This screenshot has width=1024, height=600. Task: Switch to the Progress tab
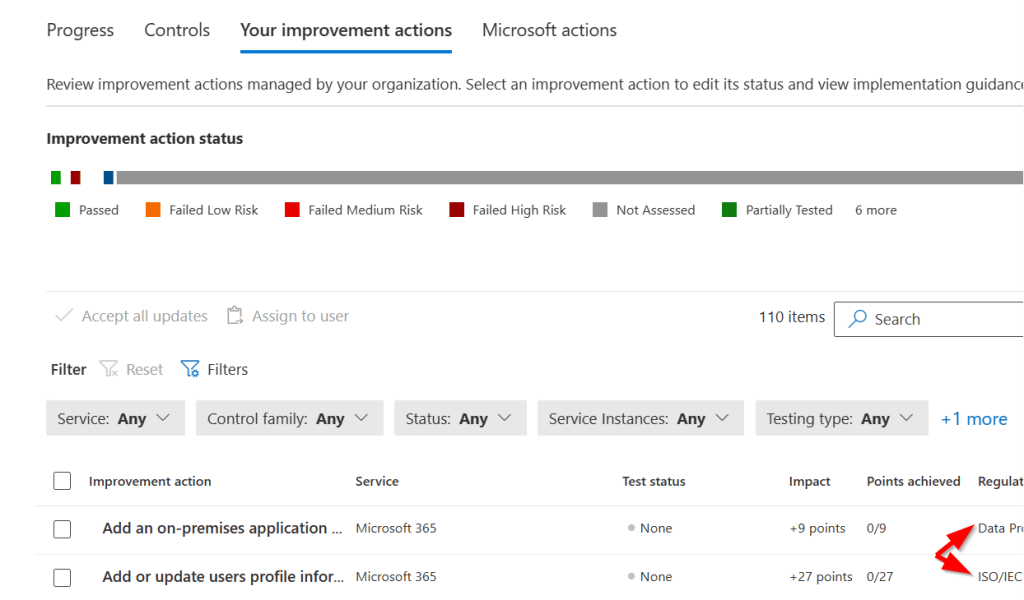80,30
